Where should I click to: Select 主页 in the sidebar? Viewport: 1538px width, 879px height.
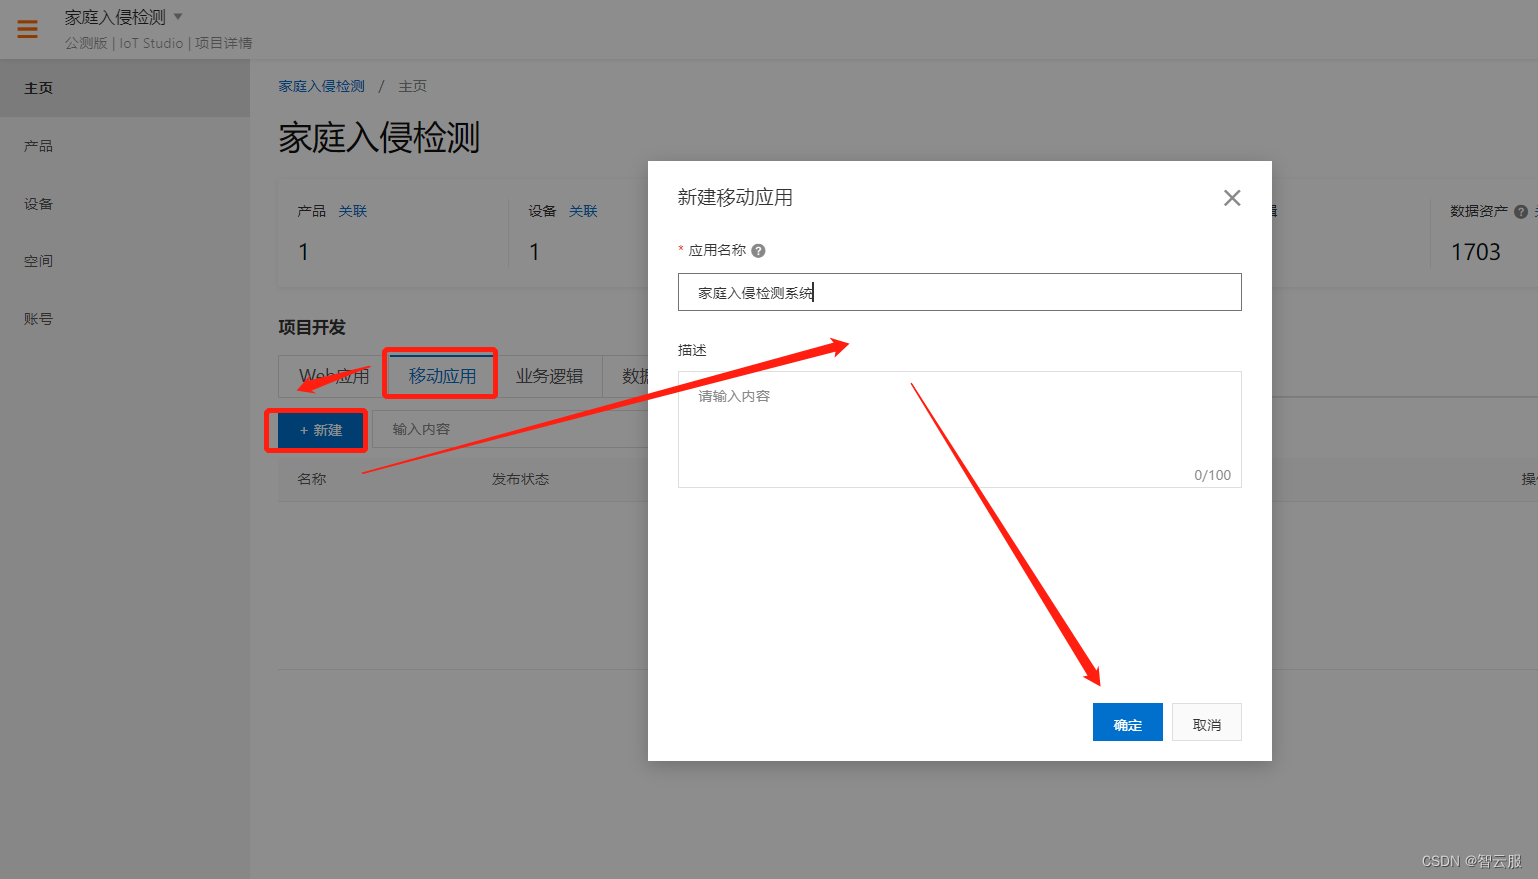(125, 88)
